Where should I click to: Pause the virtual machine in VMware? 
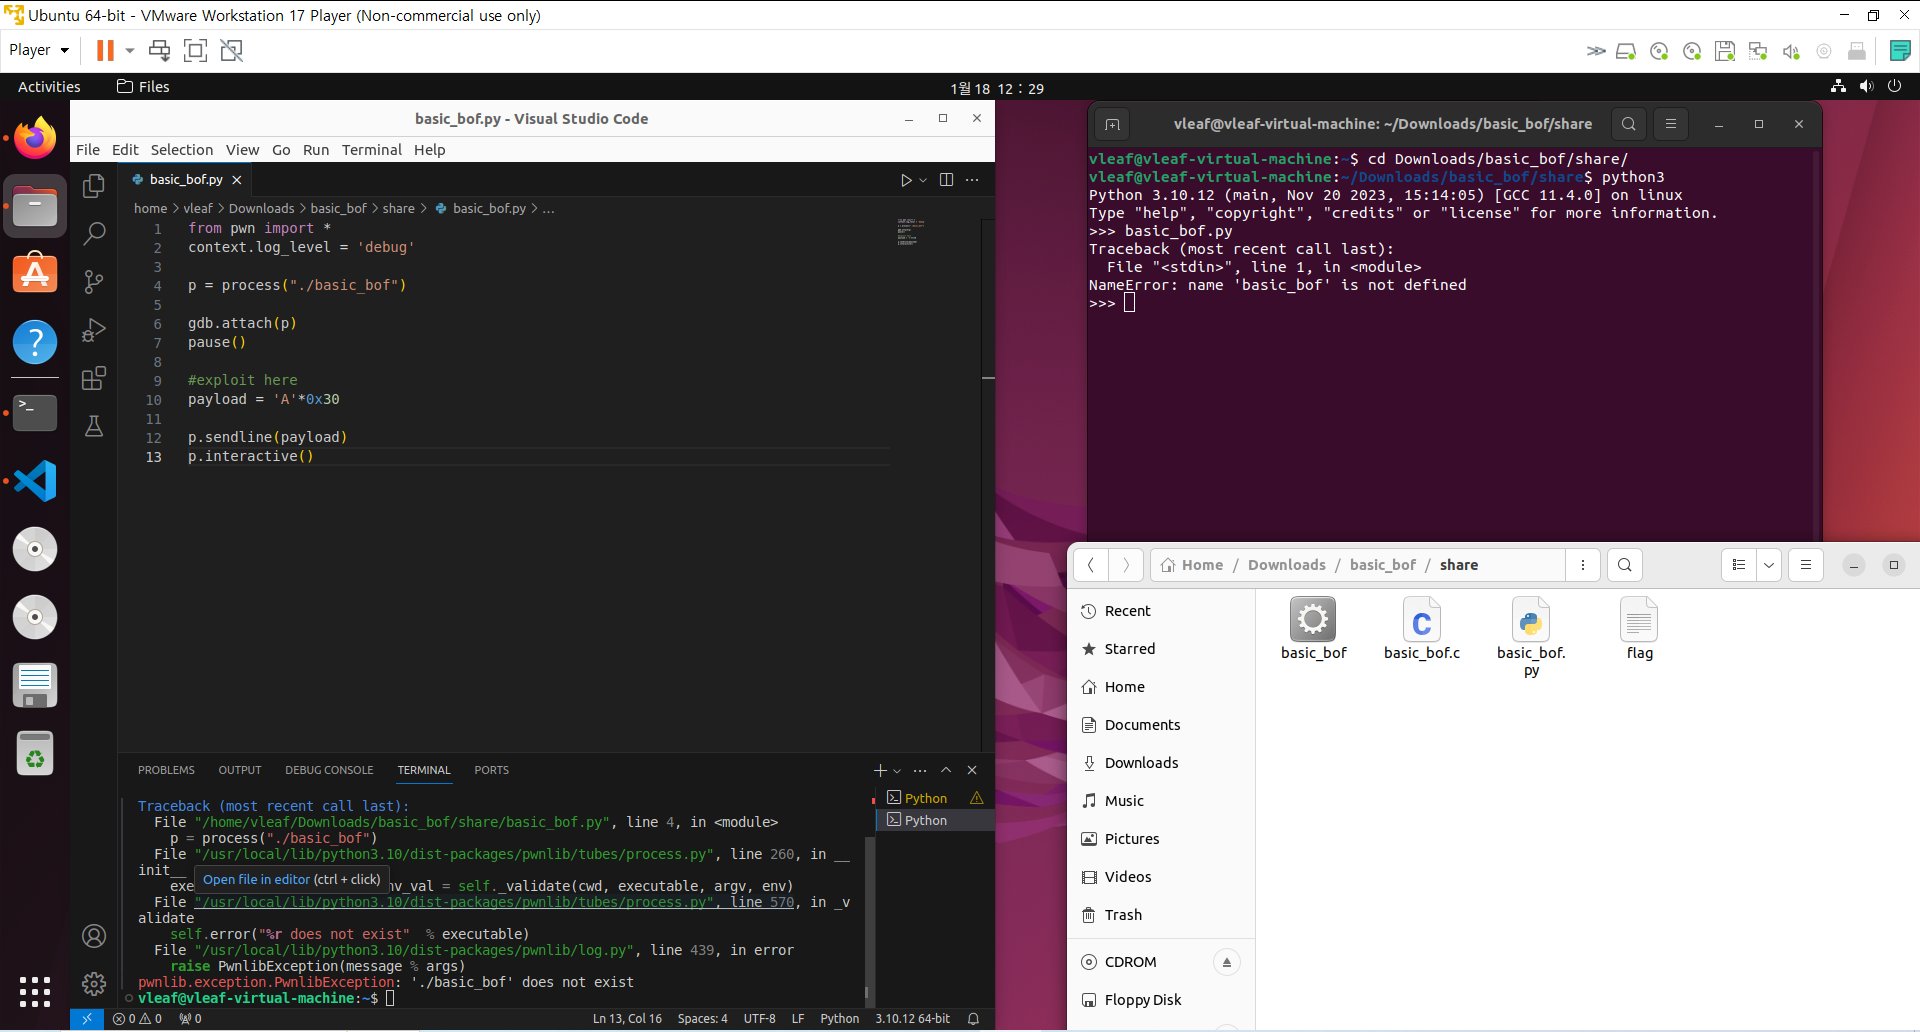pyautogui.click(x=105, y=50)
